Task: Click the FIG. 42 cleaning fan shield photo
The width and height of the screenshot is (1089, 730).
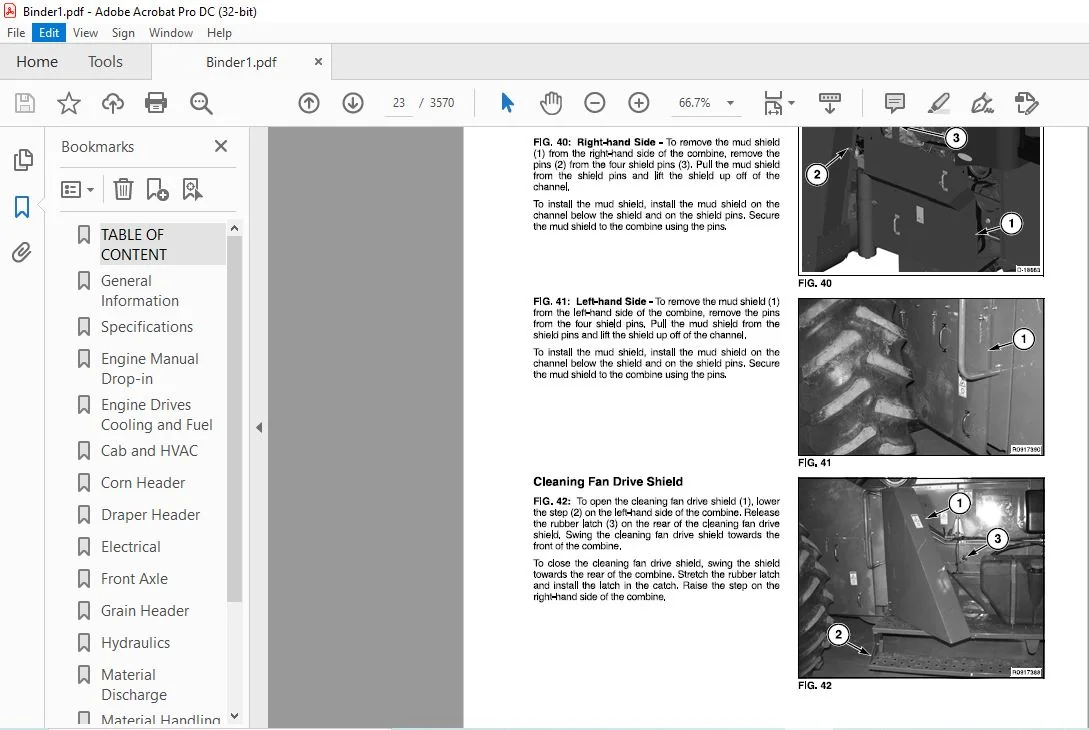Action: click(921, 578)
